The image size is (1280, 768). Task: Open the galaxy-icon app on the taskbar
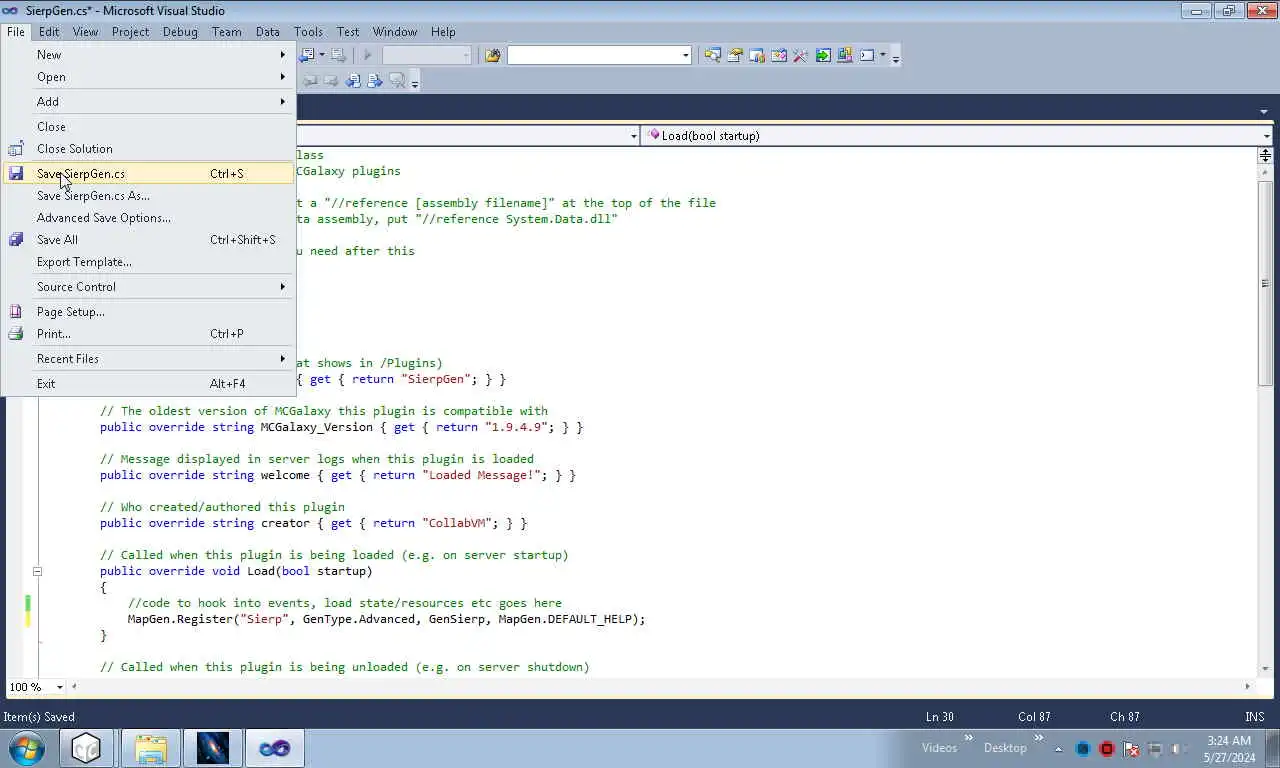click(x=212, y=748)
